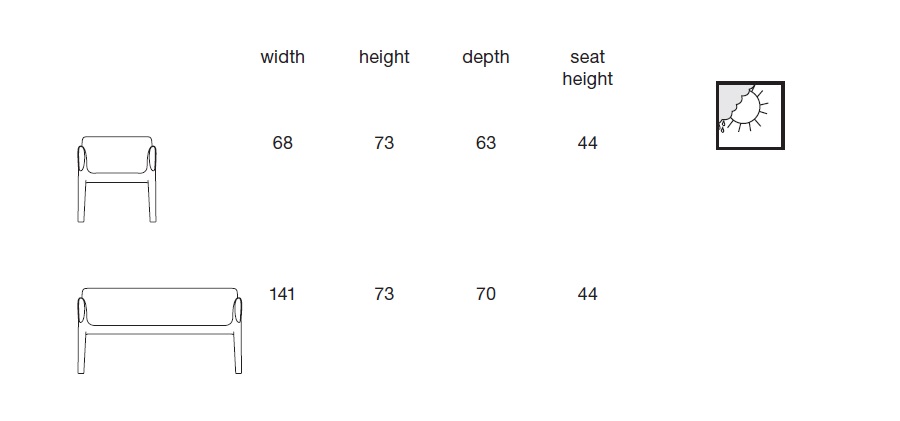
Task: Select the armchair line drawing
Action: tap(117, 179)
